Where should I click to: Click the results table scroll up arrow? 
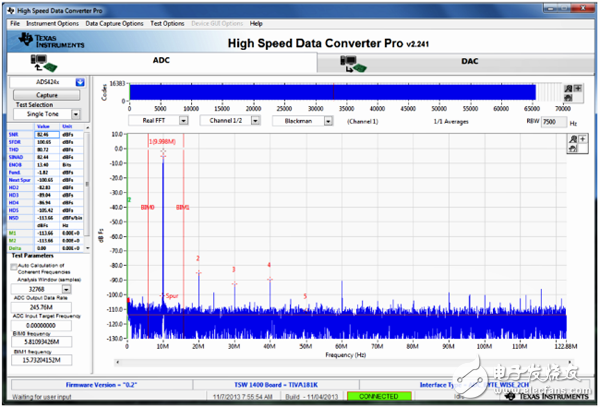(88, 127)
